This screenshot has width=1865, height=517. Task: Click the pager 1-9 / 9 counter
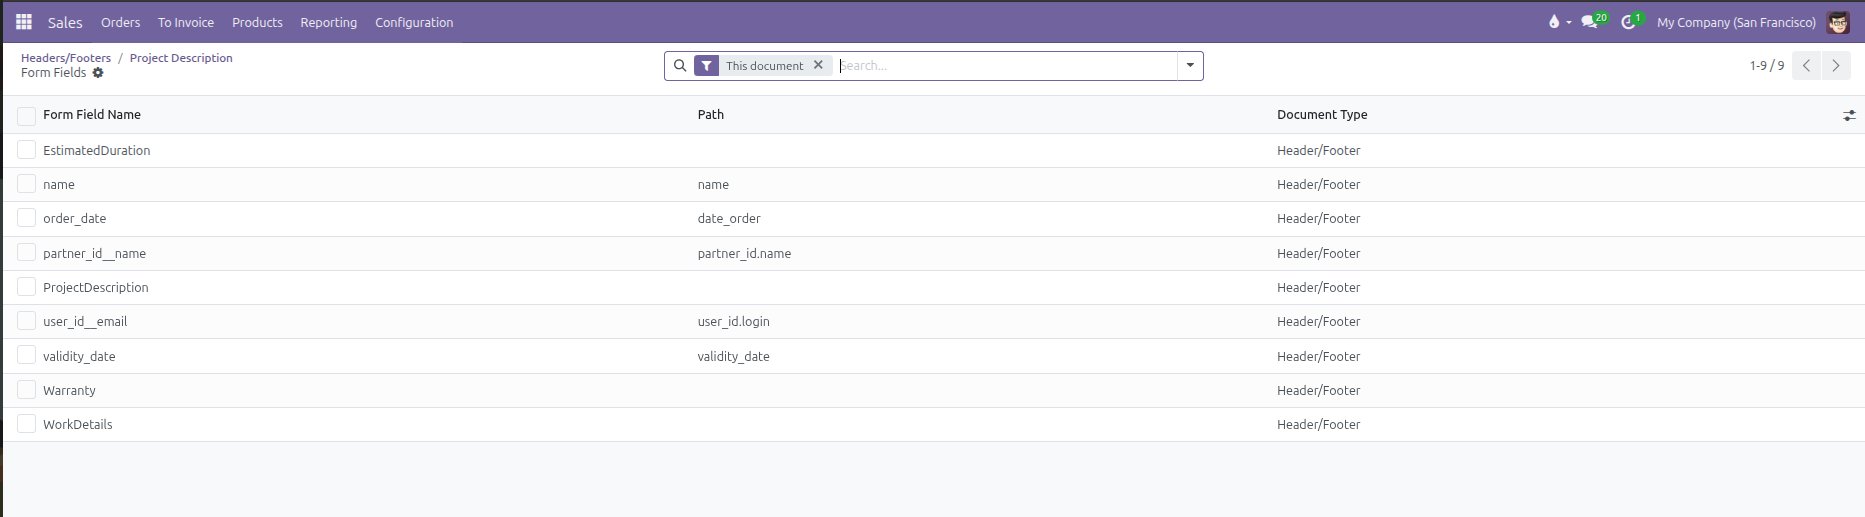[x=1767, y=66]
